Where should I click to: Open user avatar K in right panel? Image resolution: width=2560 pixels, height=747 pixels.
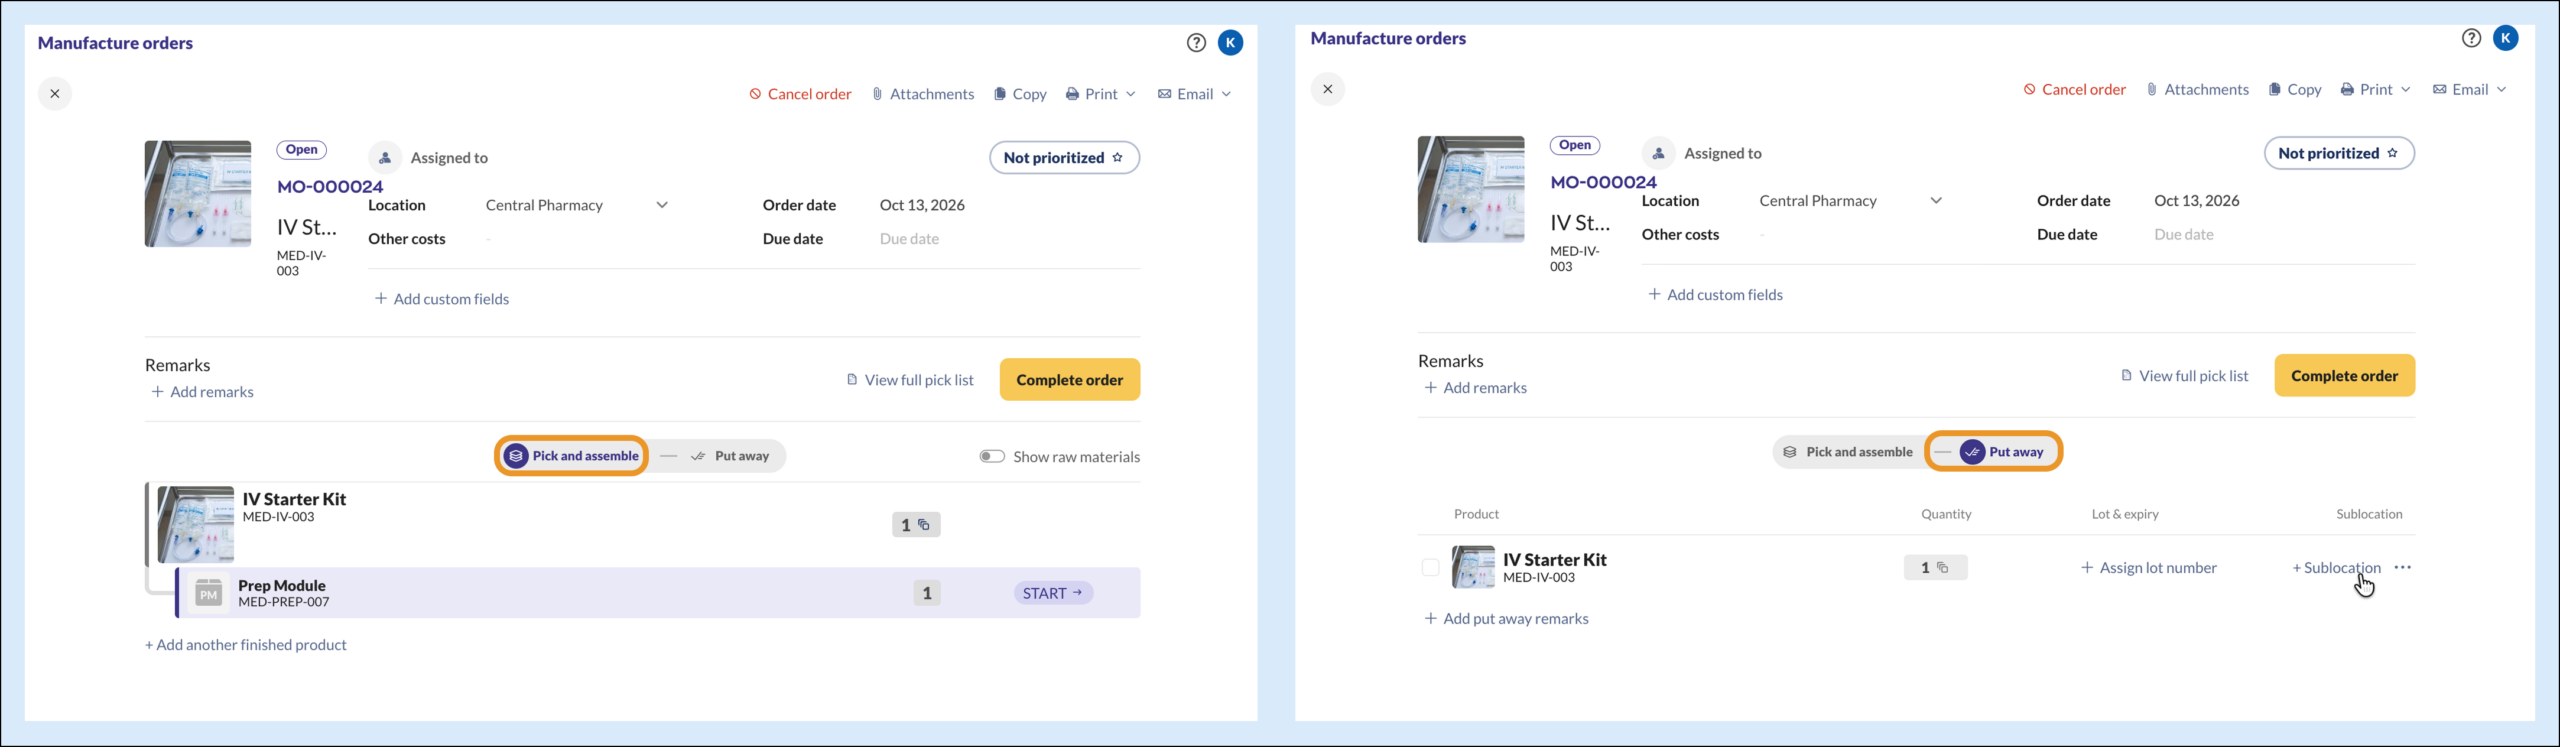(x=2505, y=38)
